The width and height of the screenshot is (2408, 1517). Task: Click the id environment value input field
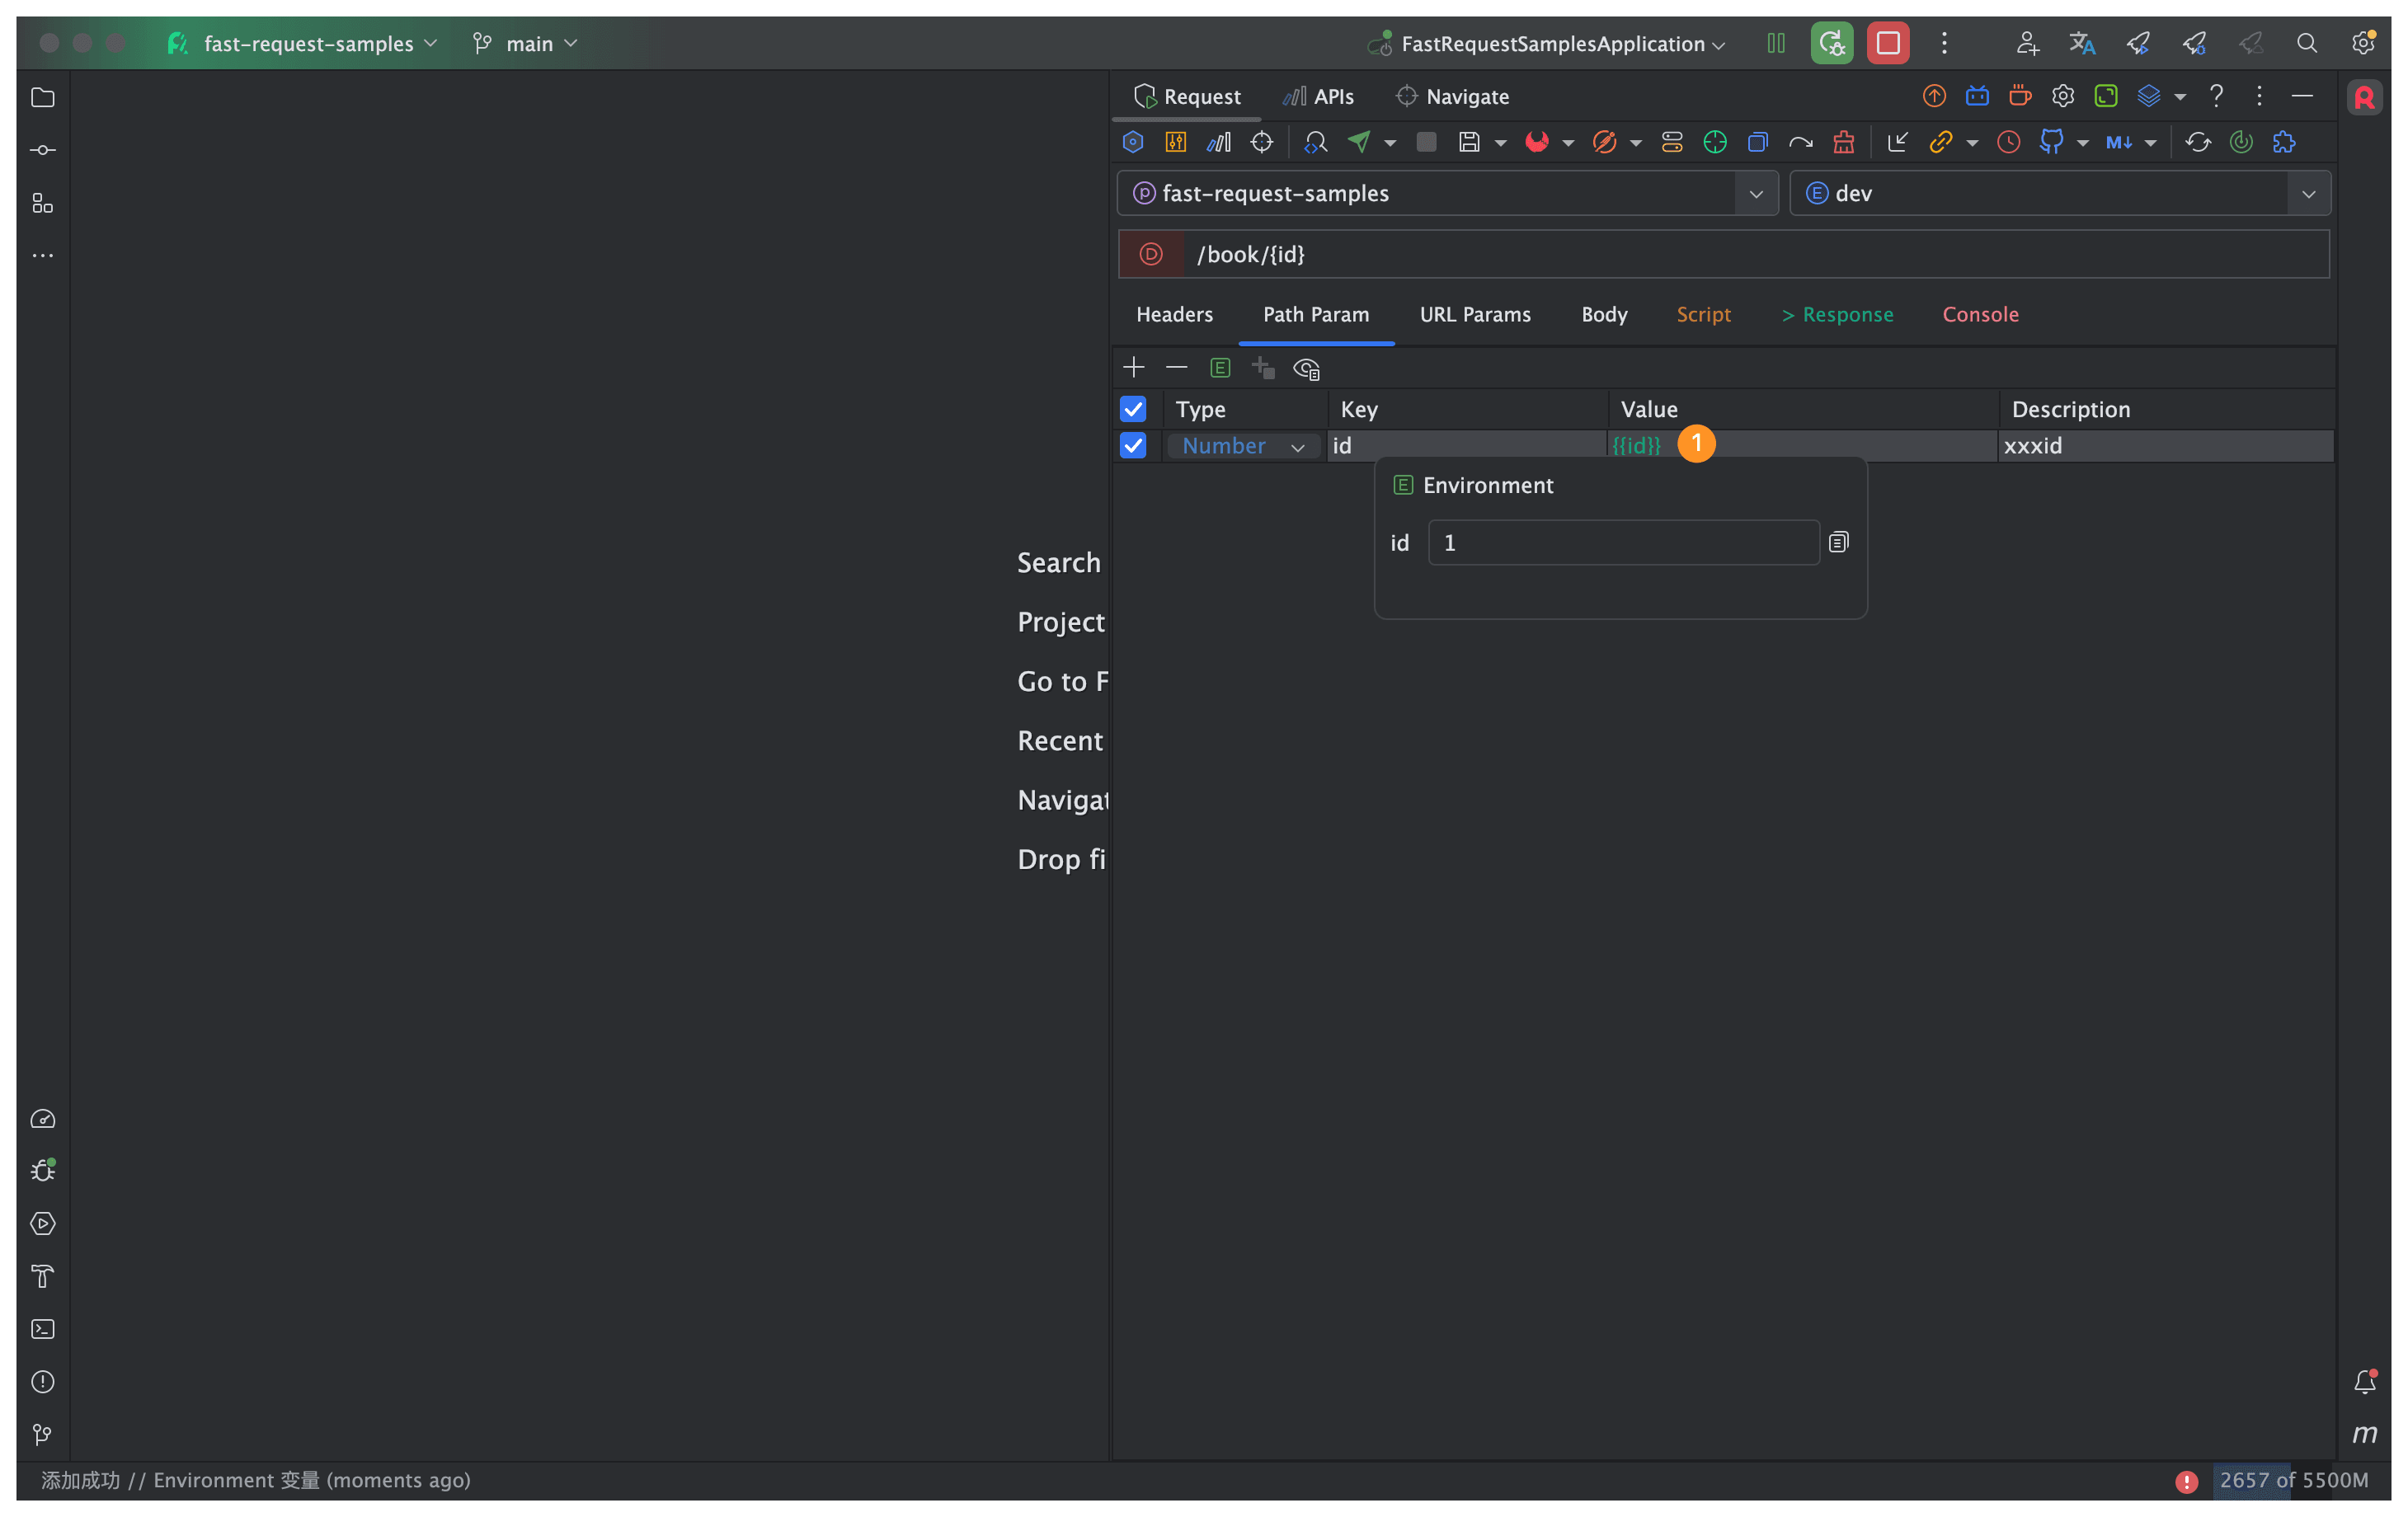coord(1623,542)
